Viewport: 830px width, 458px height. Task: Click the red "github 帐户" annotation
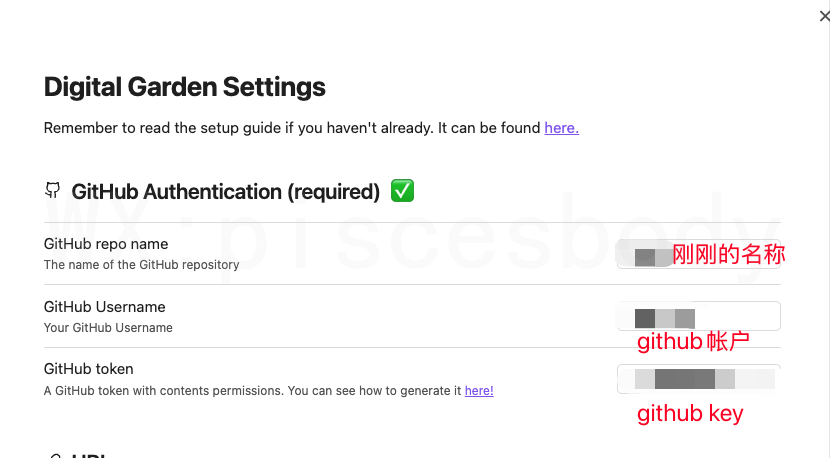coord(693,342)
